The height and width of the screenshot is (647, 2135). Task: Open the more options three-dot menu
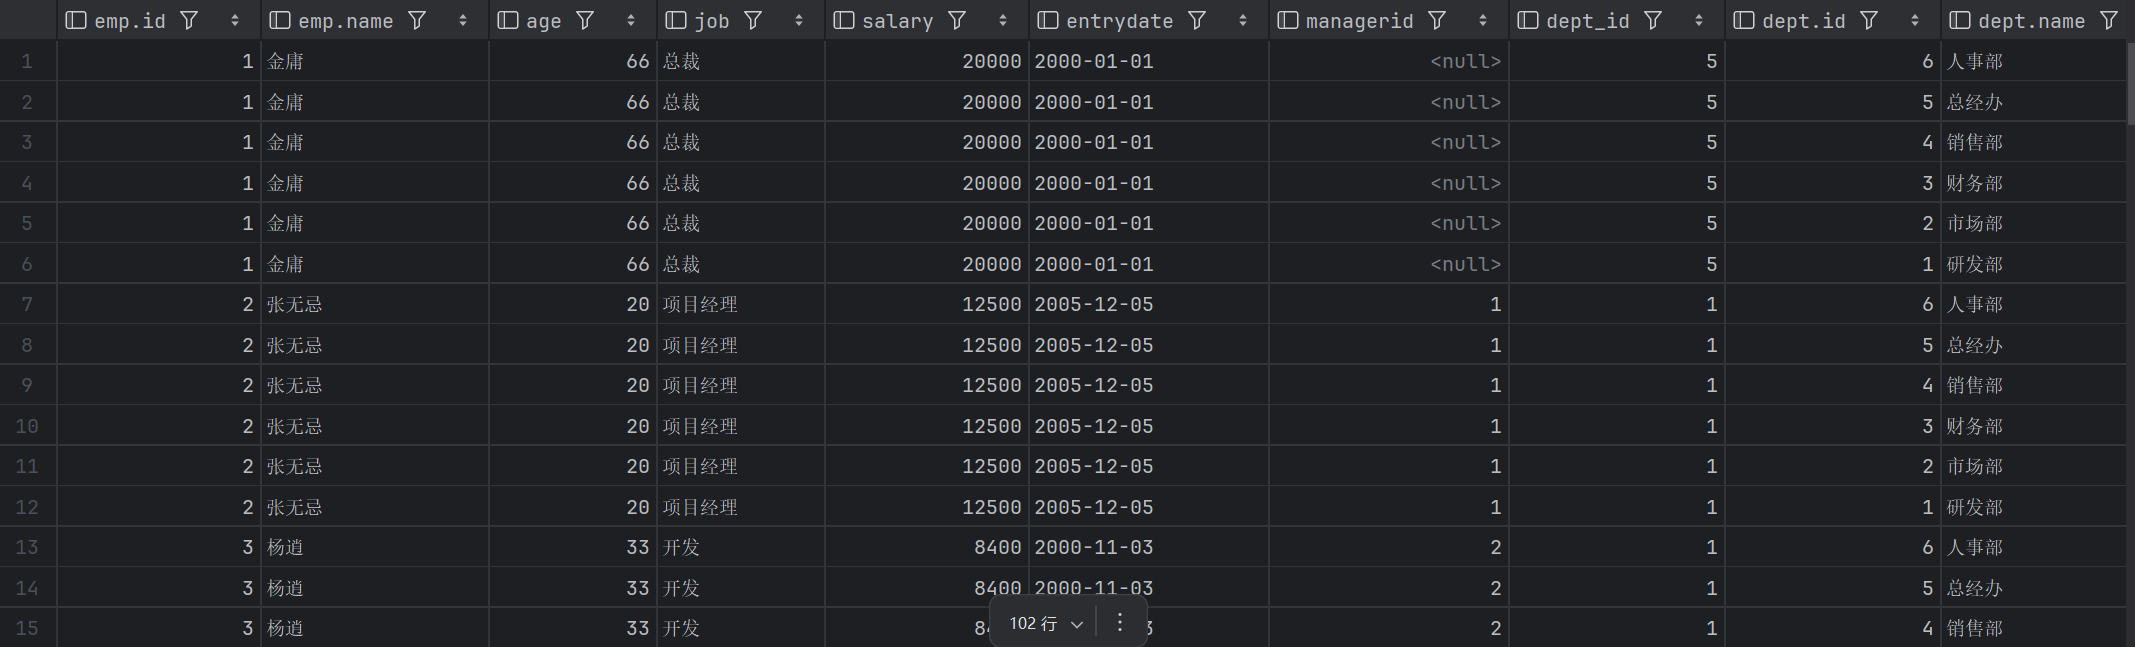[x=1120, y=623]
